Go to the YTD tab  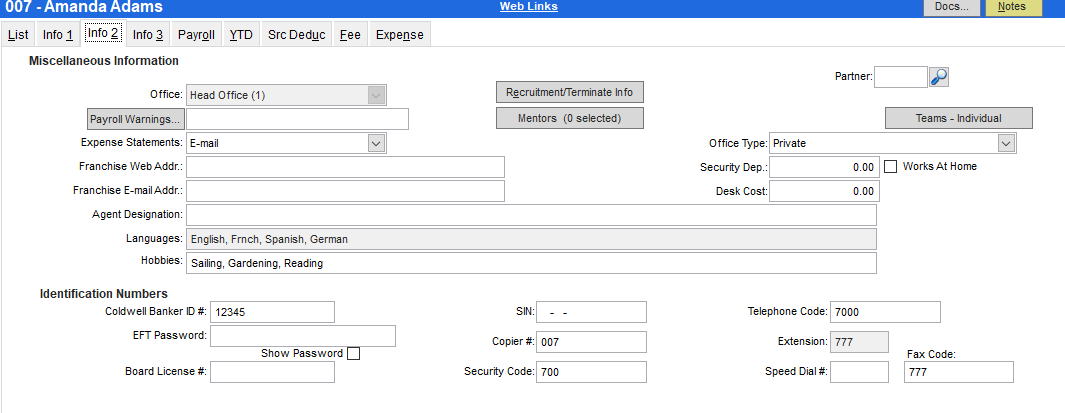click(241, 35)
